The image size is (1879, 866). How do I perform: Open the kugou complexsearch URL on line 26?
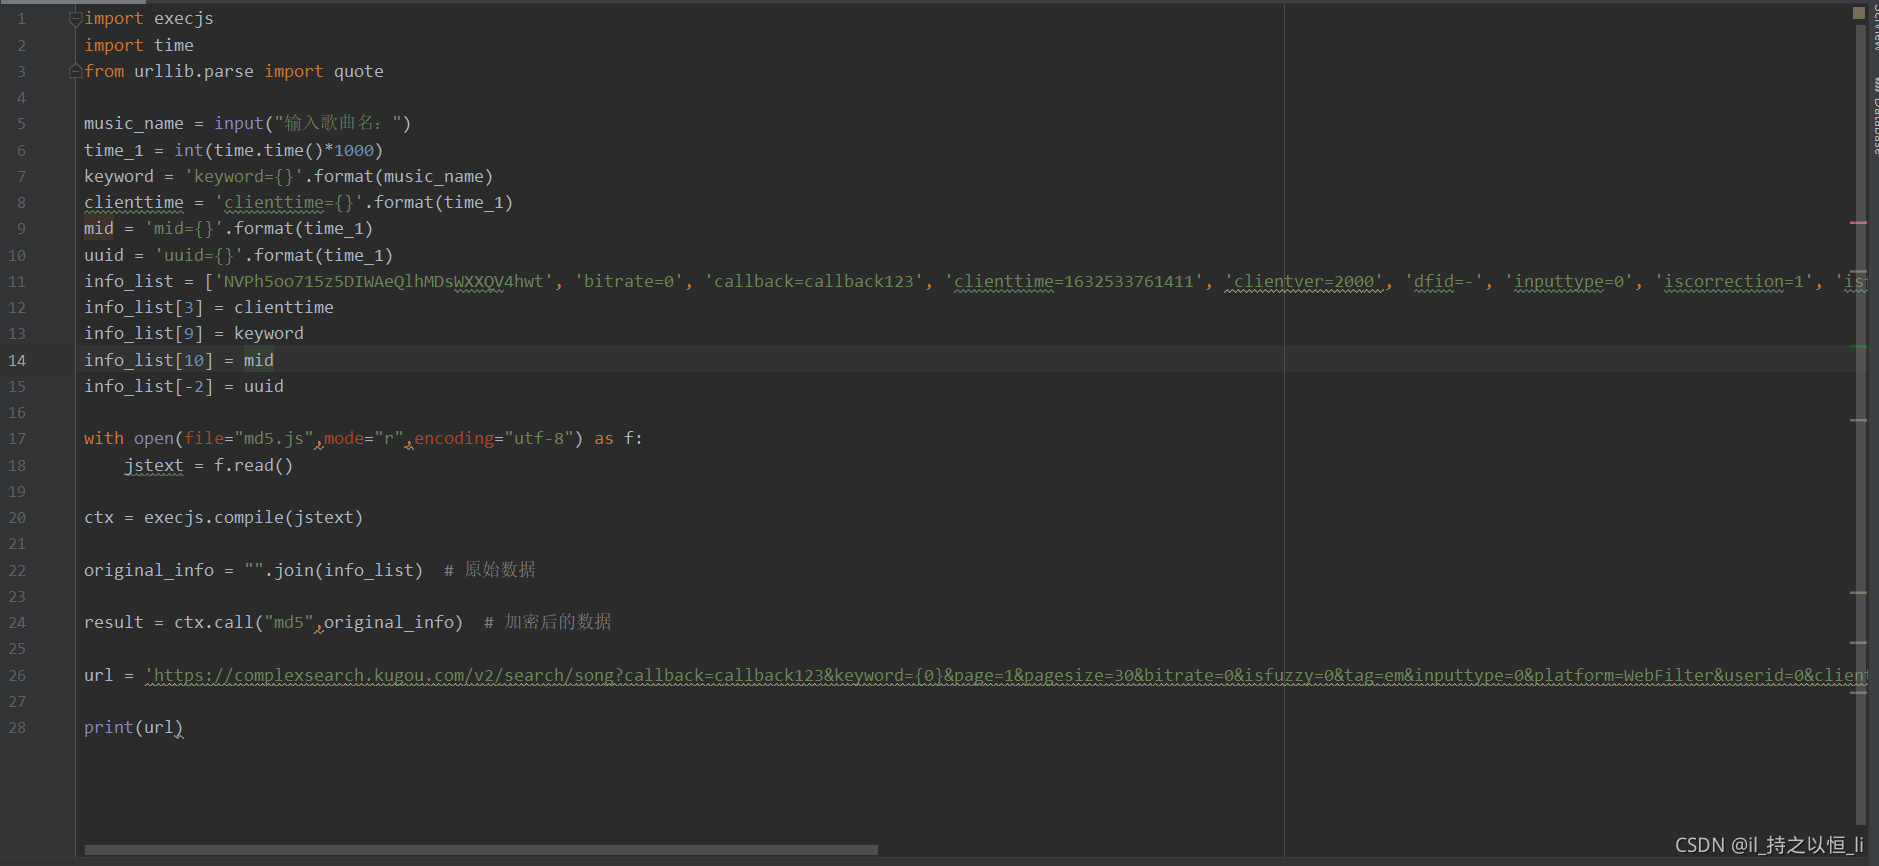(x=1005, y=675)
